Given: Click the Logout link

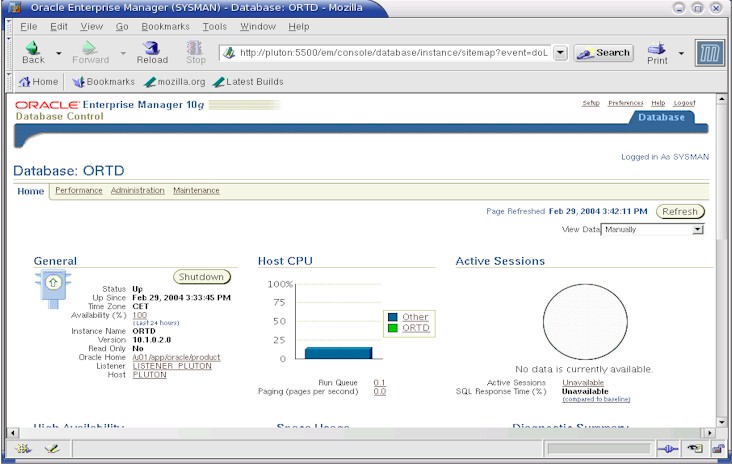Looking at the screenshot, I should (684, 103).
